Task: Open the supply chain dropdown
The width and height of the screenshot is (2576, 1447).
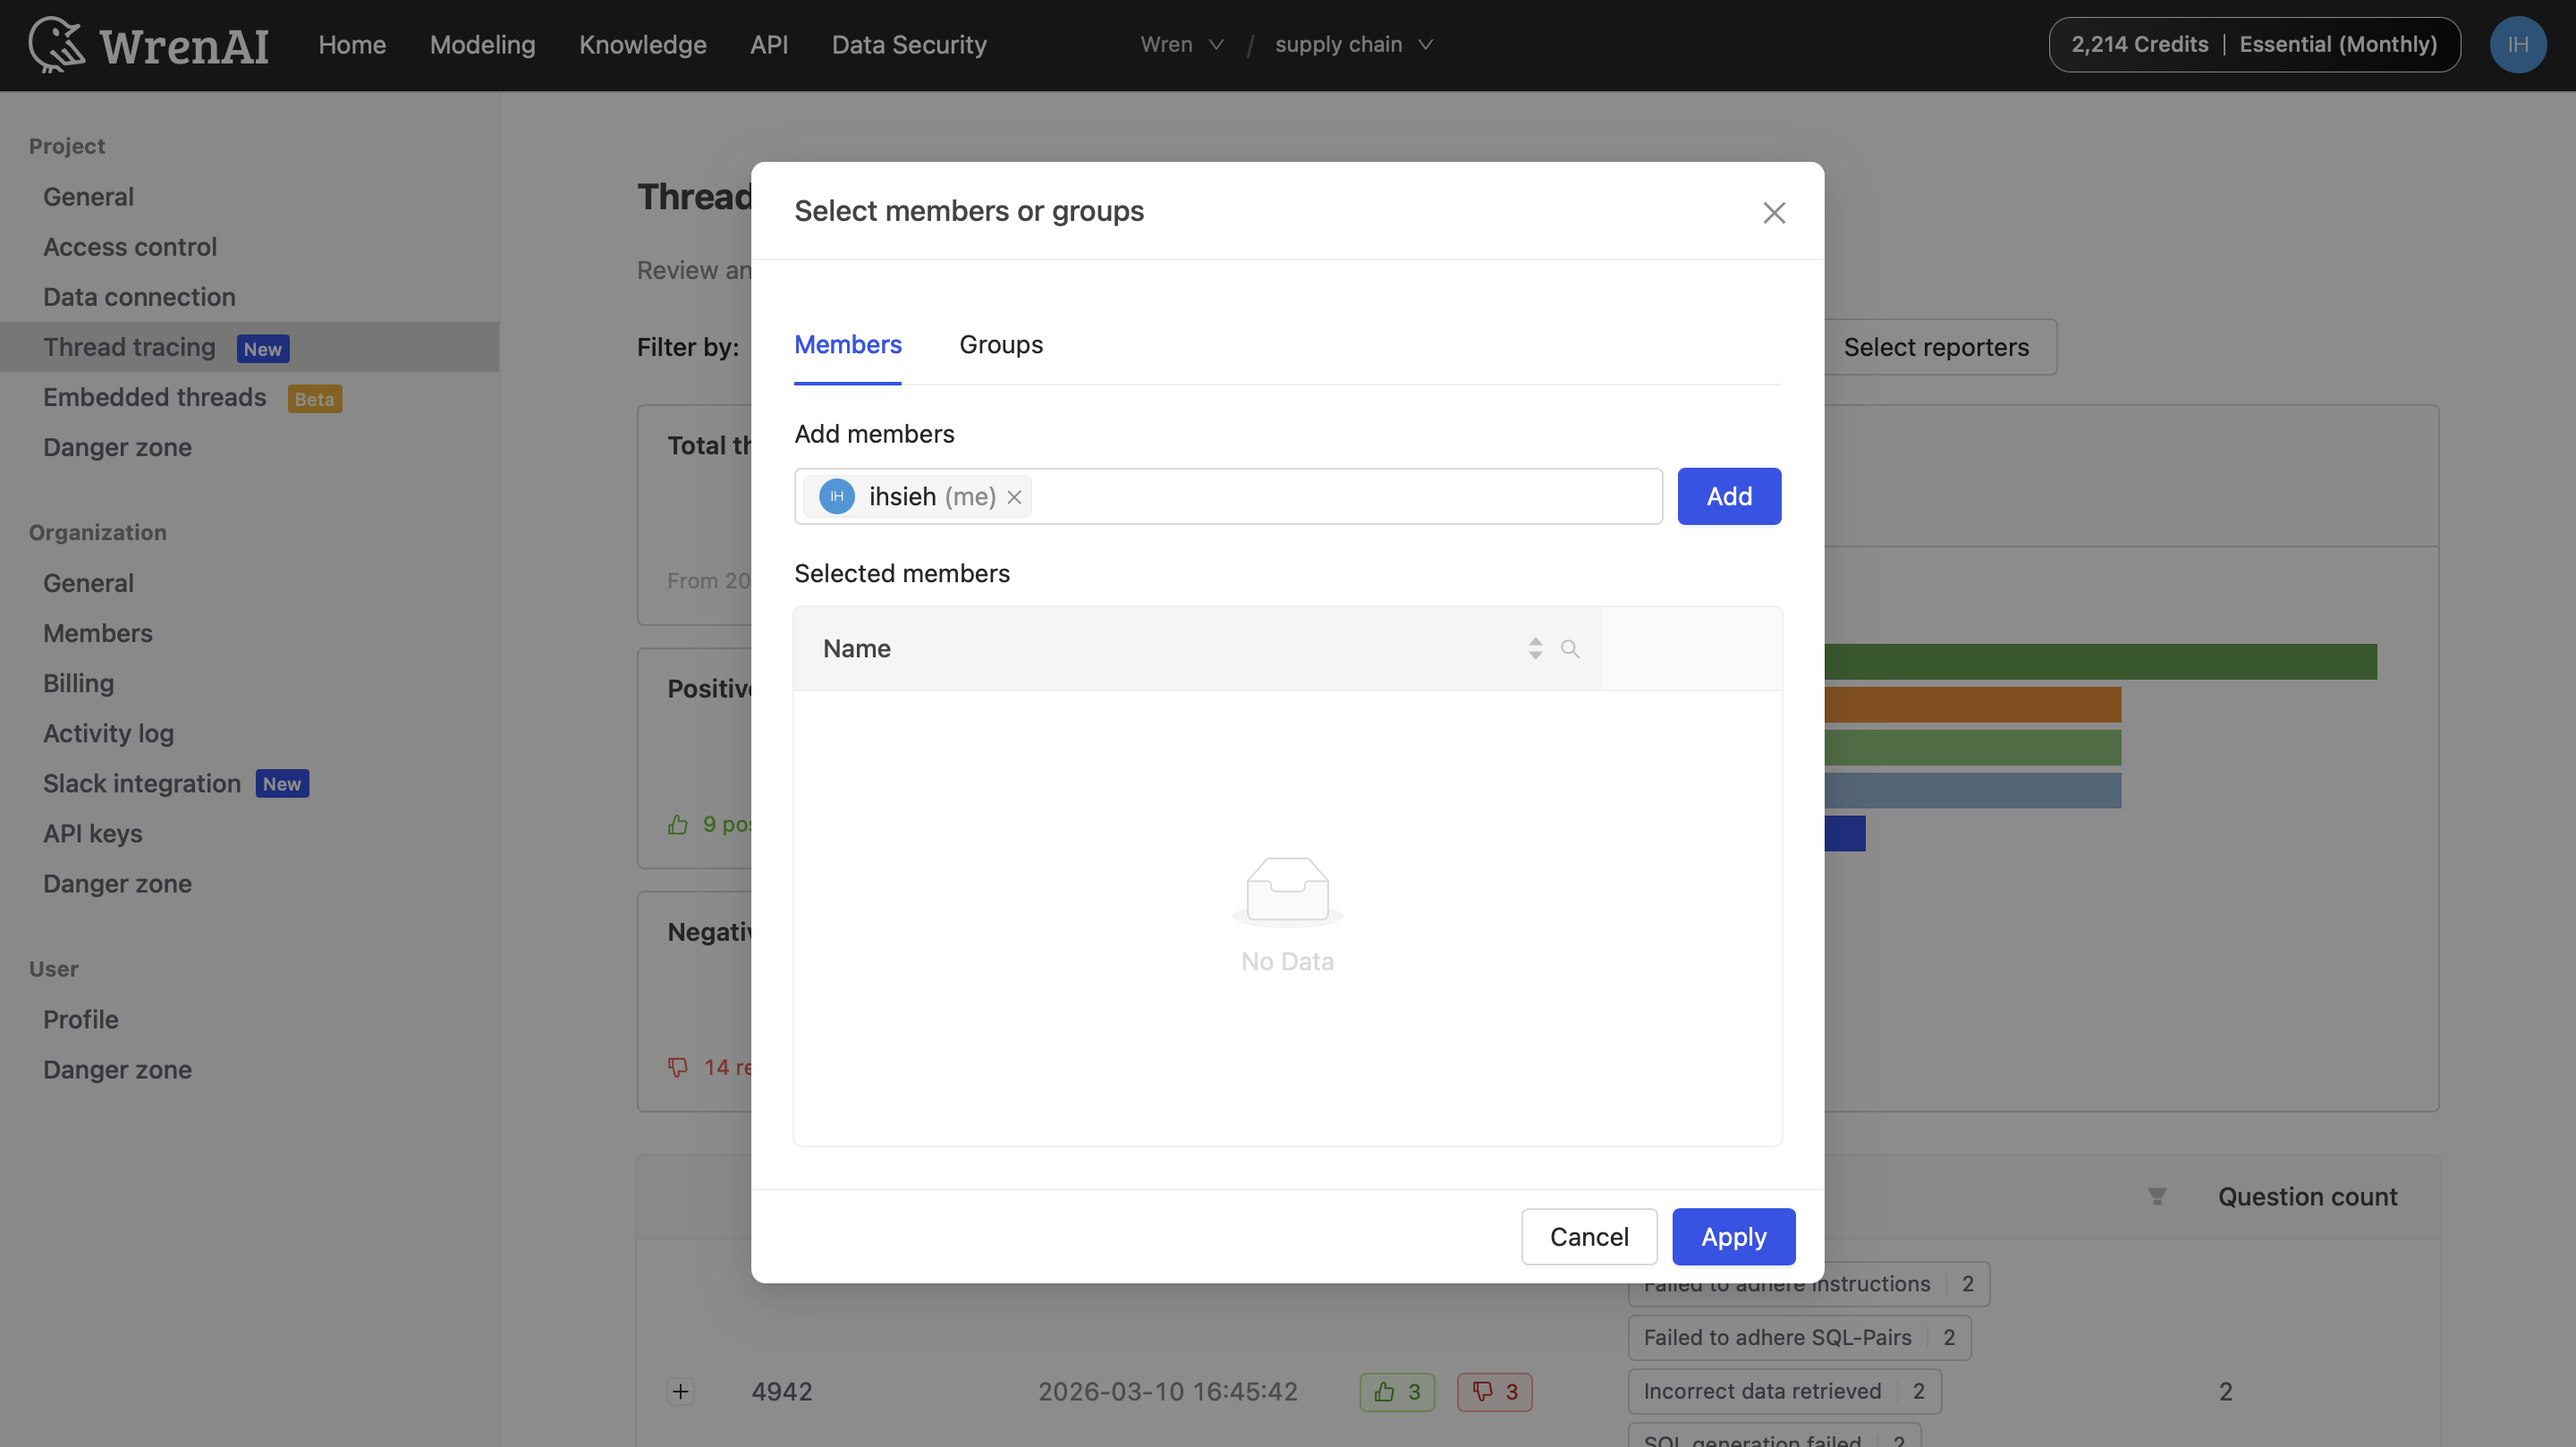Action: [x=1353, y=44]
